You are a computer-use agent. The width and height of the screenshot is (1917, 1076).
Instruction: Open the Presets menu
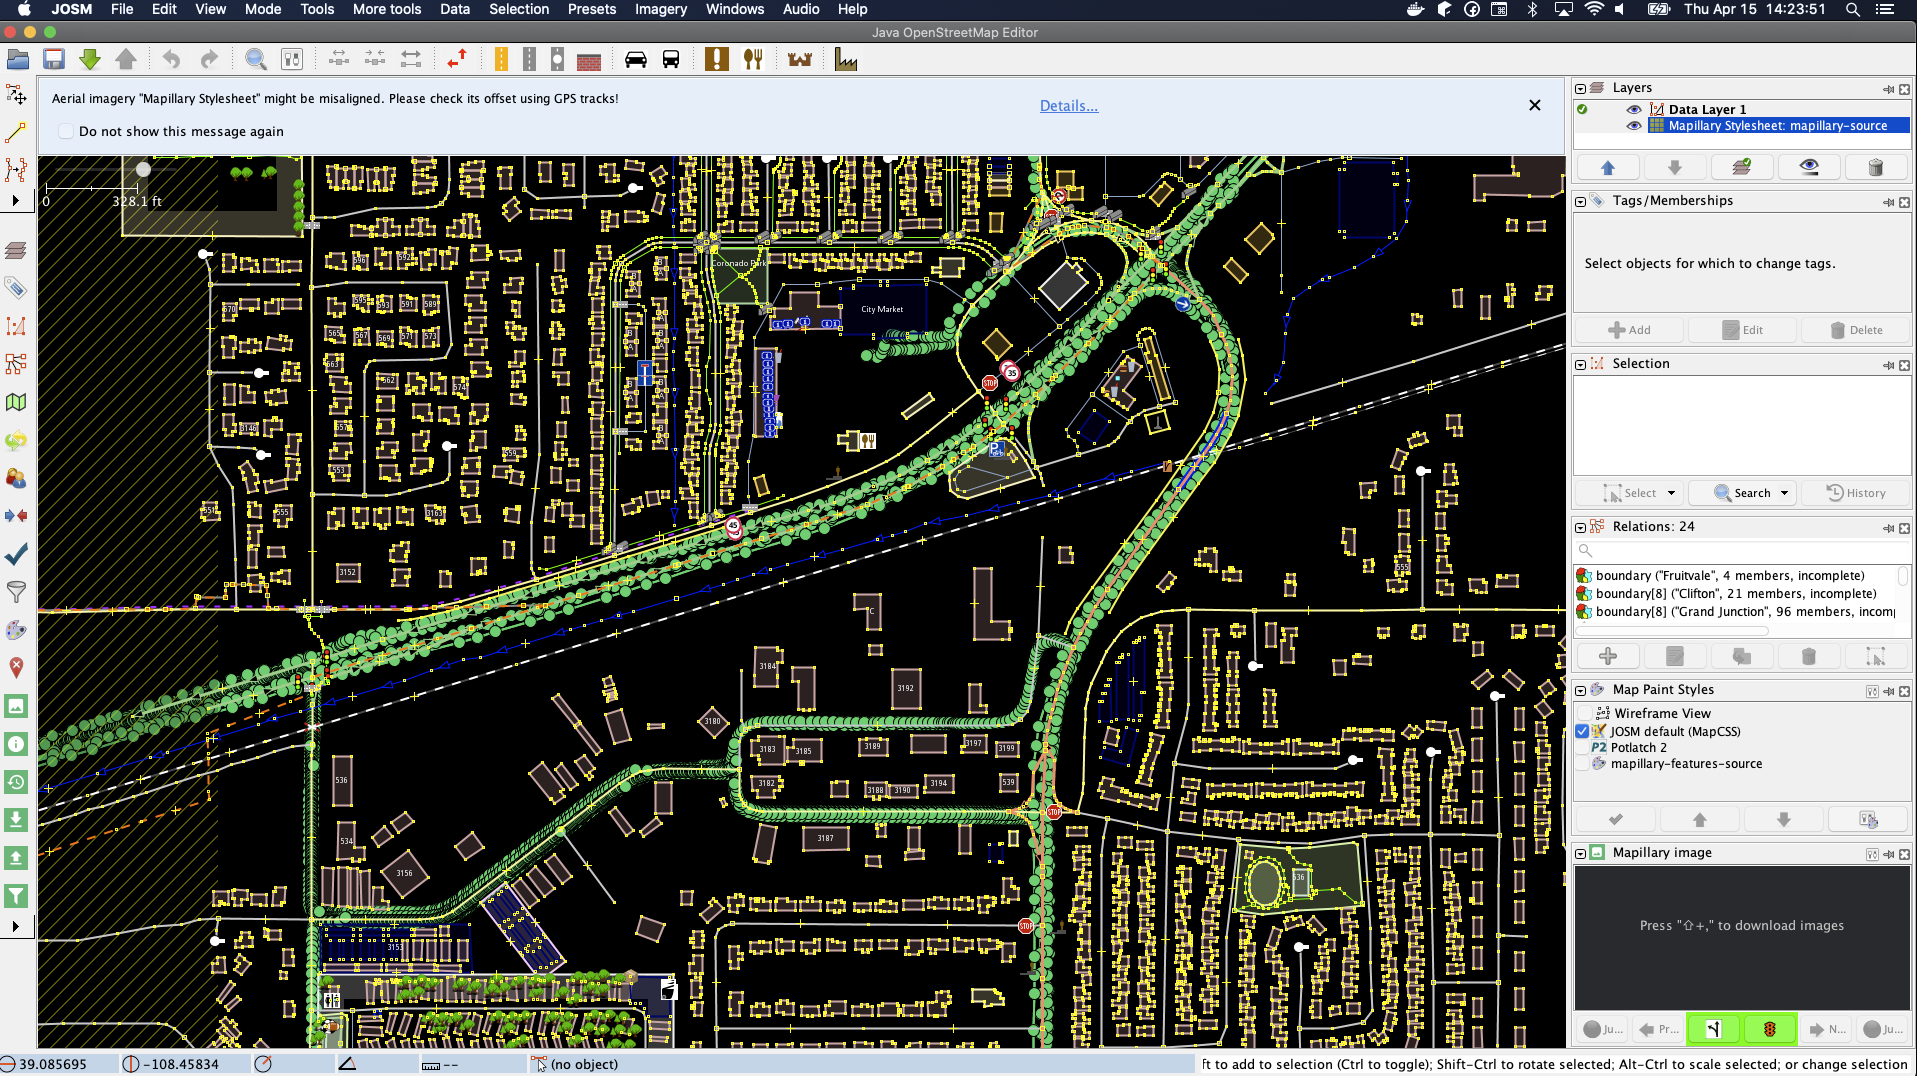click(x=591, y=9)
